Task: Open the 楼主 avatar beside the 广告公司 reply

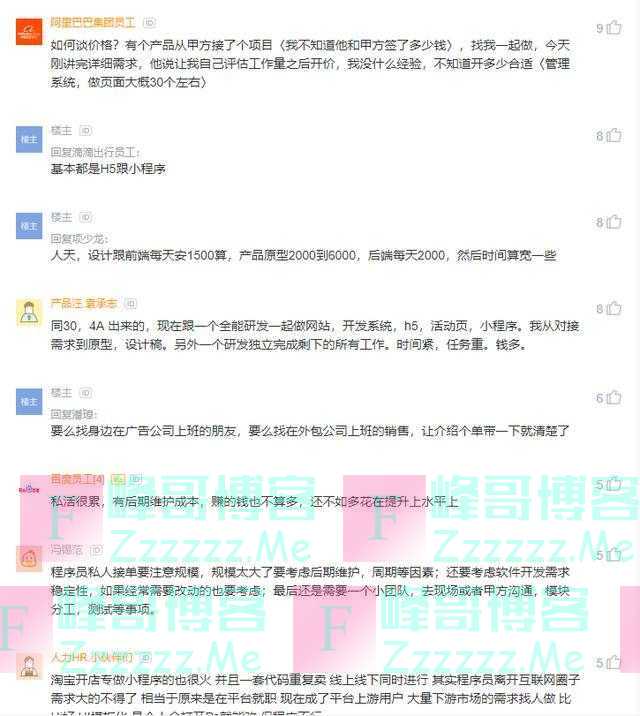Action: tap(29, 401)
